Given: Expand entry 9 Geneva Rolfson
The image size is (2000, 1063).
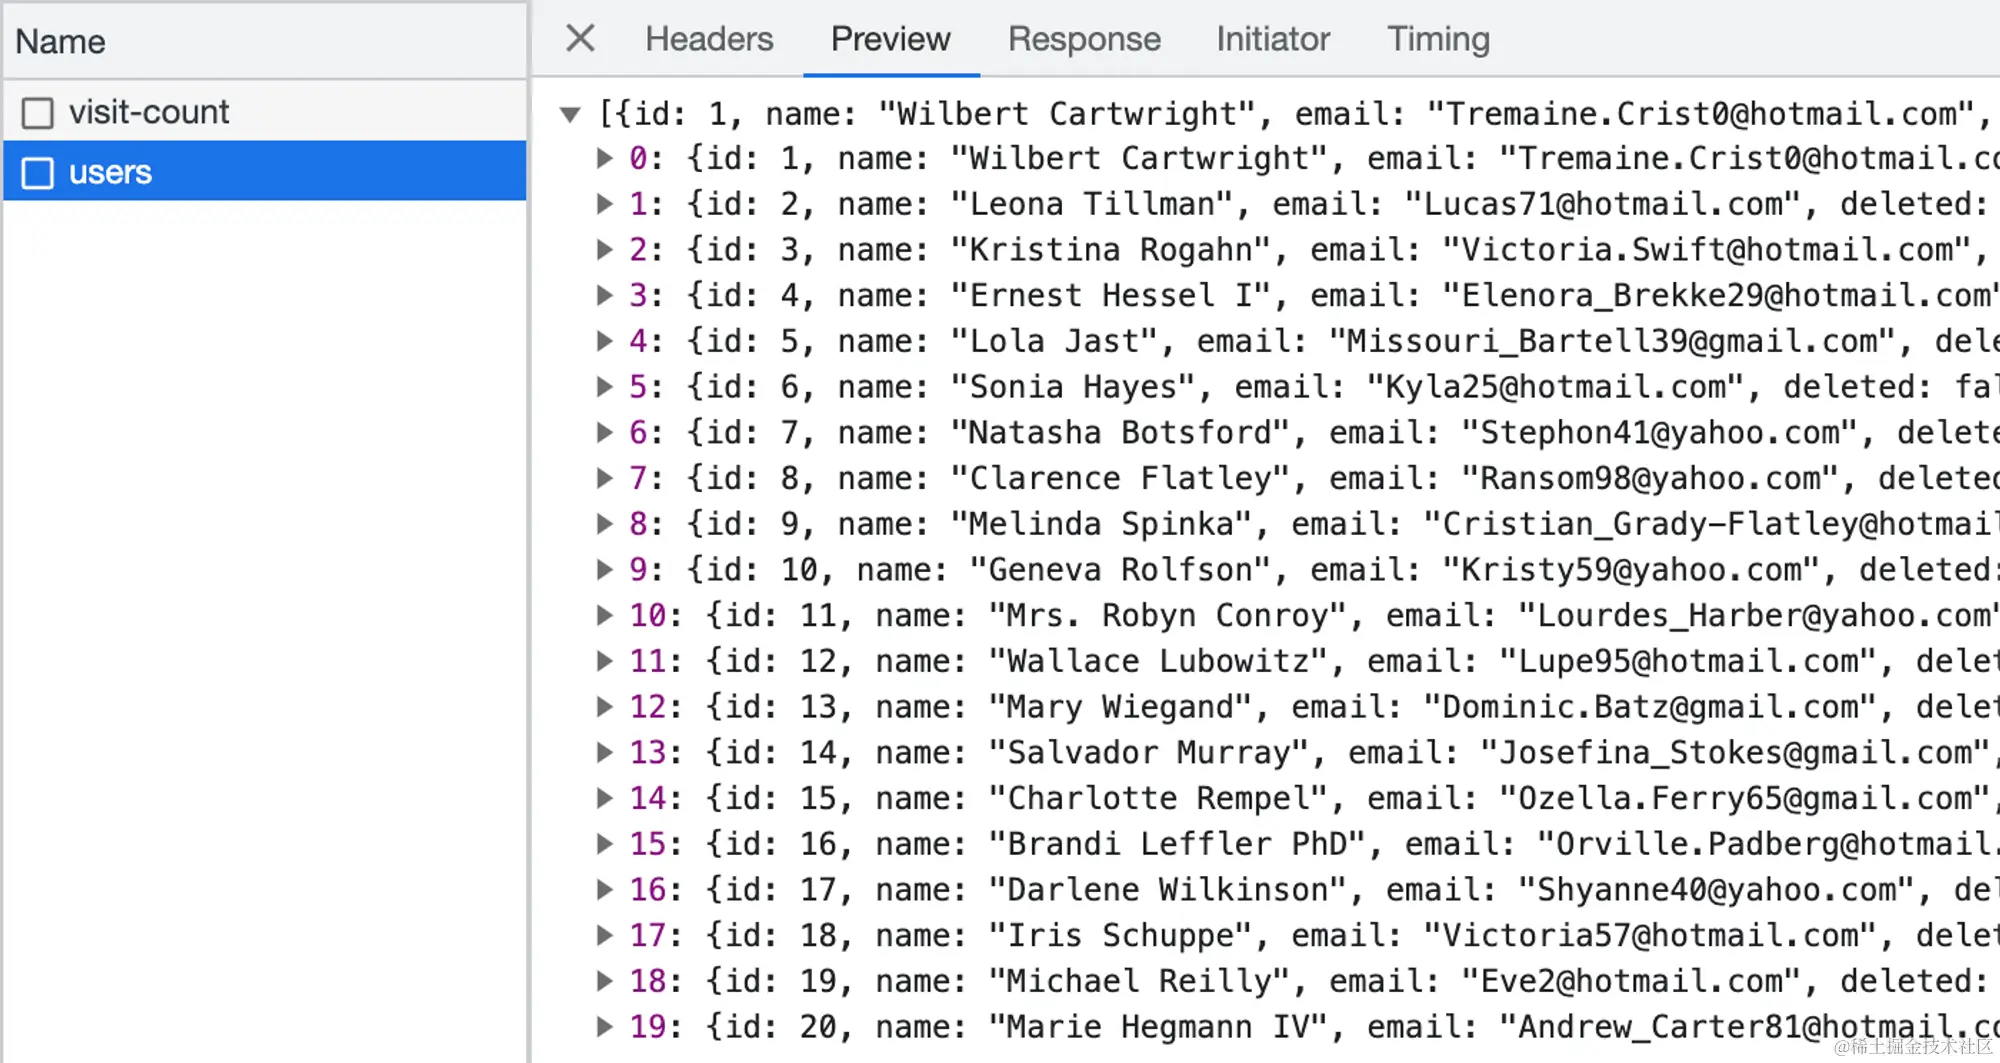Looking at the screenshot, I should pyautogui.click(x=604, y=569).
